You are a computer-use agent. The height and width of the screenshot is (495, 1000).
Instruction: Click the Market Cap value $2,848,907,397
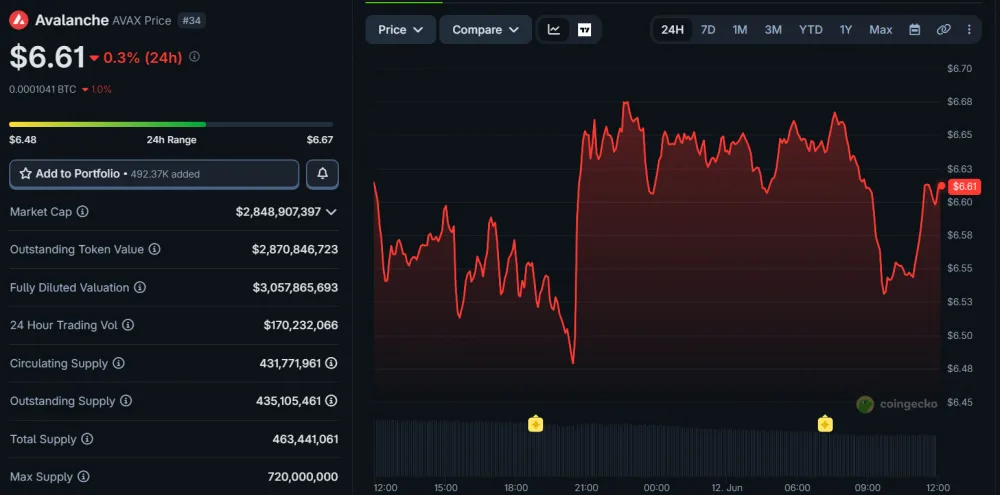[278, 212]
